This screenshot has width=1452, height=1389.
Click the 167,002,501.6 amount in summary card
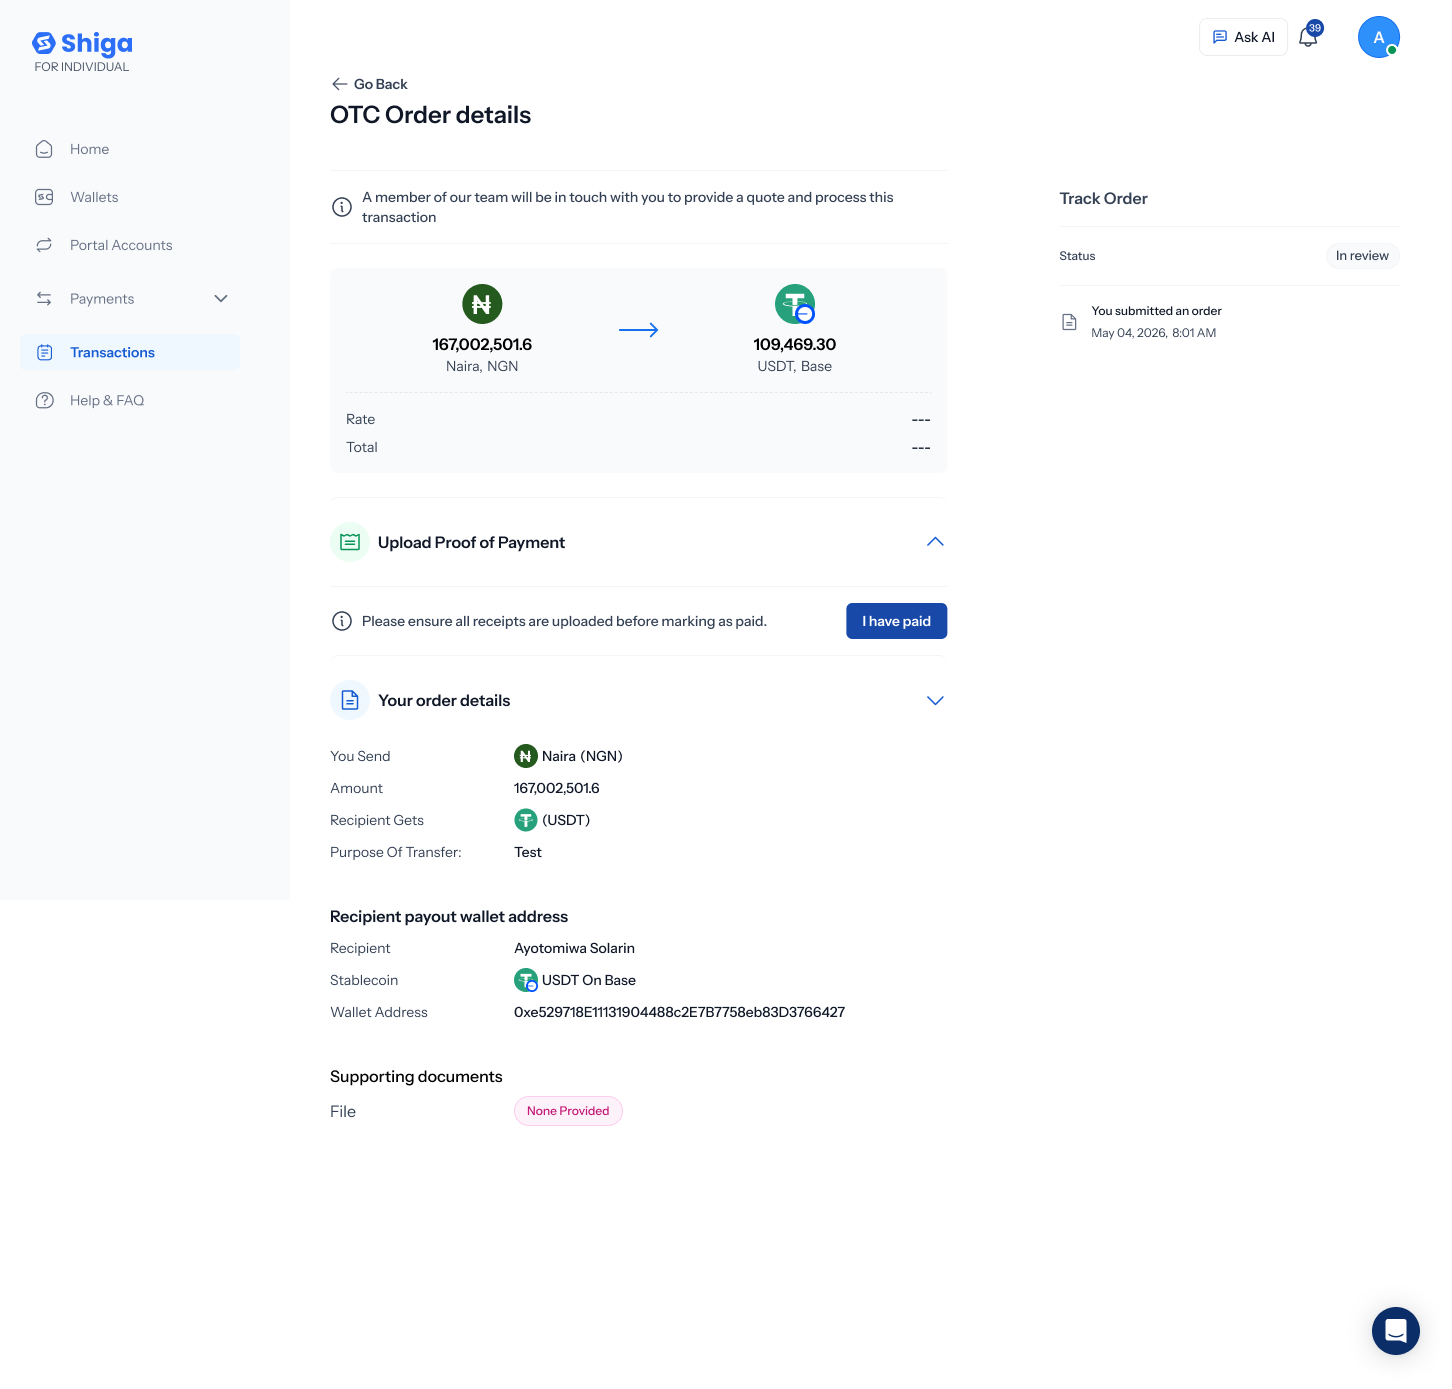482,344
